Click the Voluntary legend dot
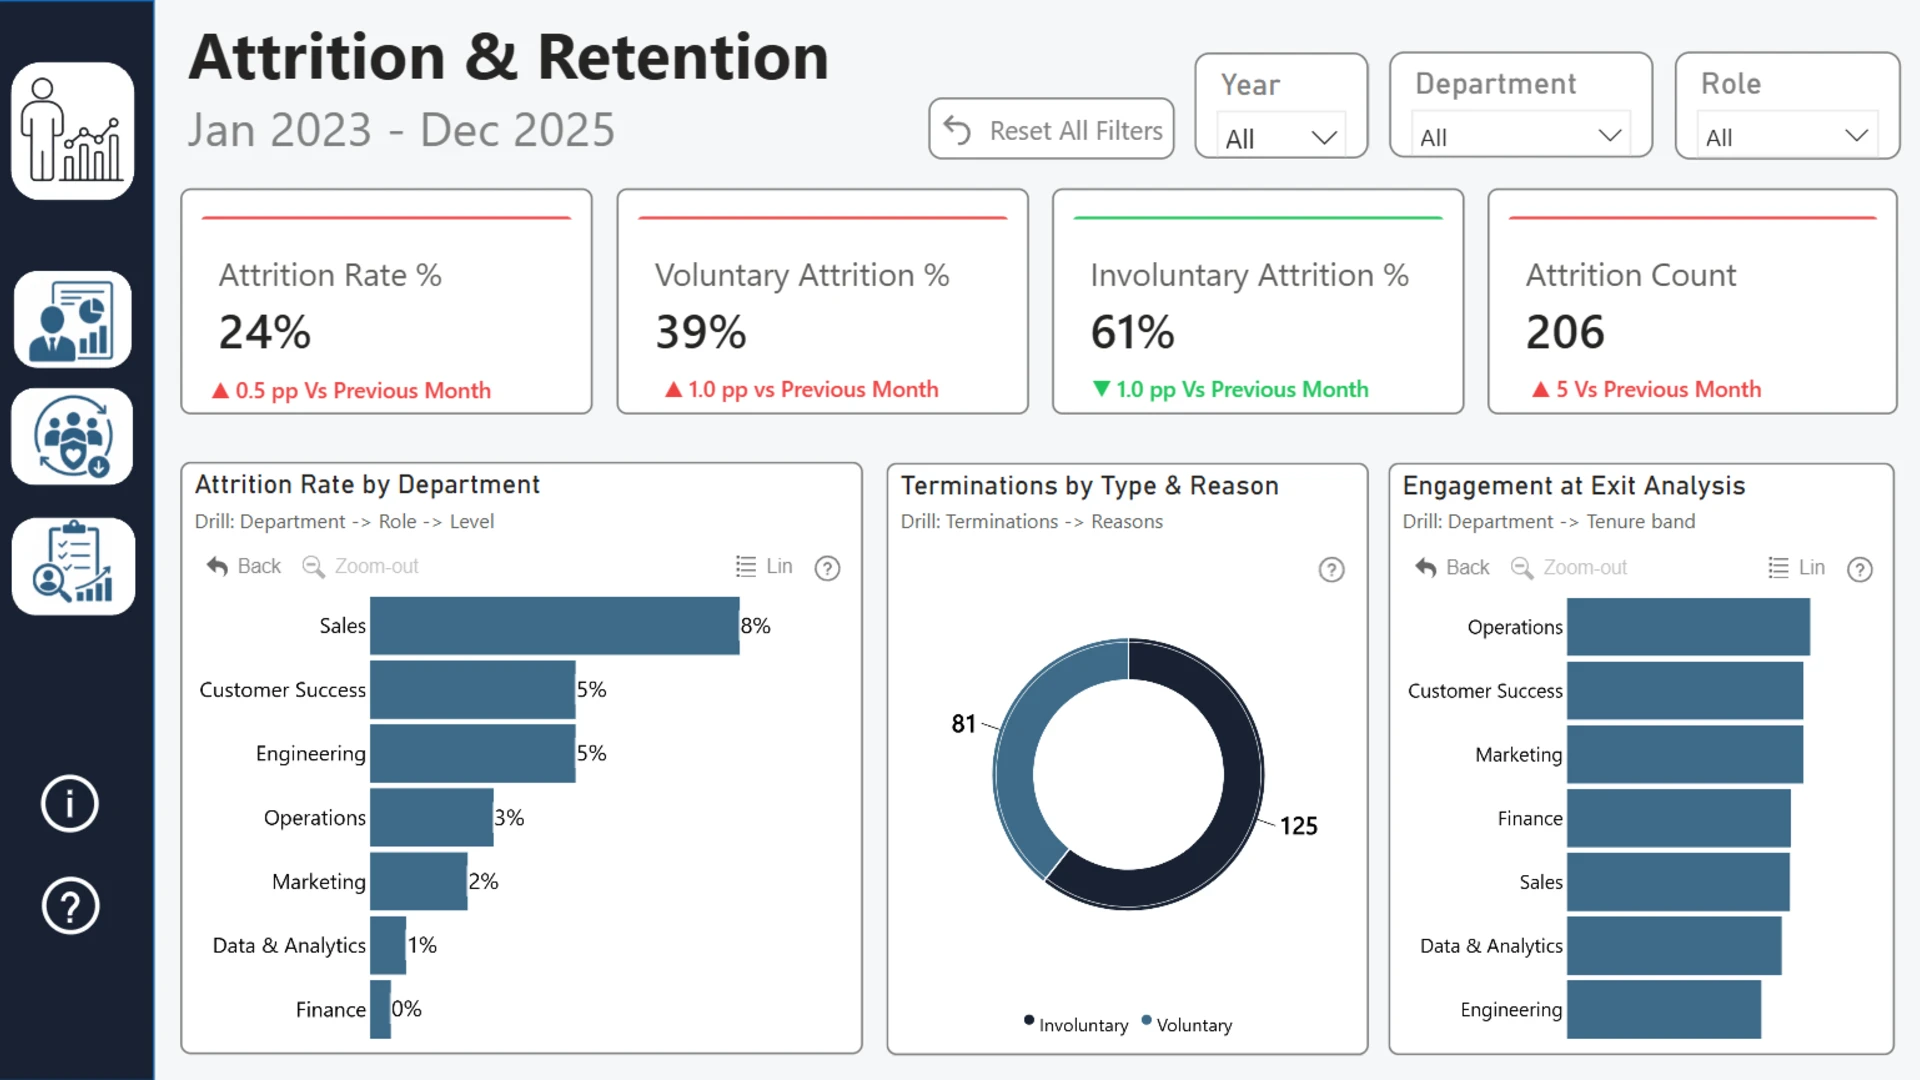The image size is (1920, 1080). pyautogui.click(x=1147, y=1021)
